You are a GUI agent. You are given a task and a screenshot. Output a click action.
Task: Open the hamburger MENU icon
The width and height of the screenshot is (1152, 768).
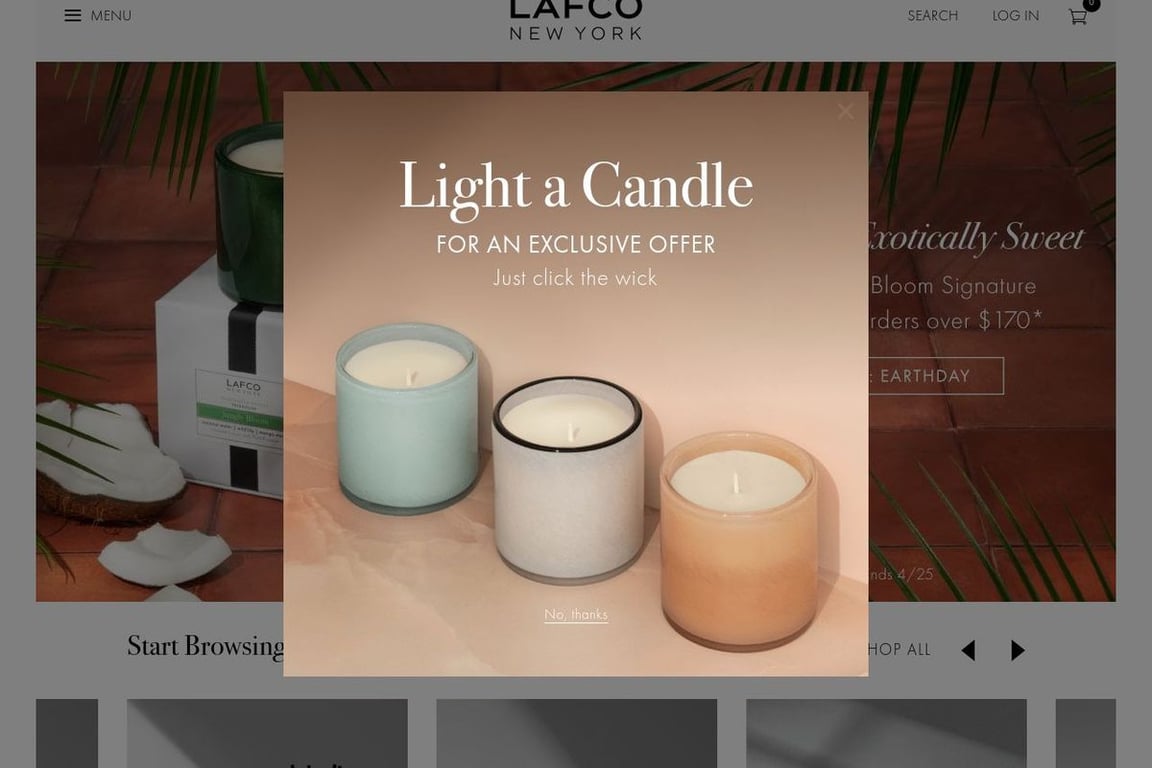tap(73, 15)
